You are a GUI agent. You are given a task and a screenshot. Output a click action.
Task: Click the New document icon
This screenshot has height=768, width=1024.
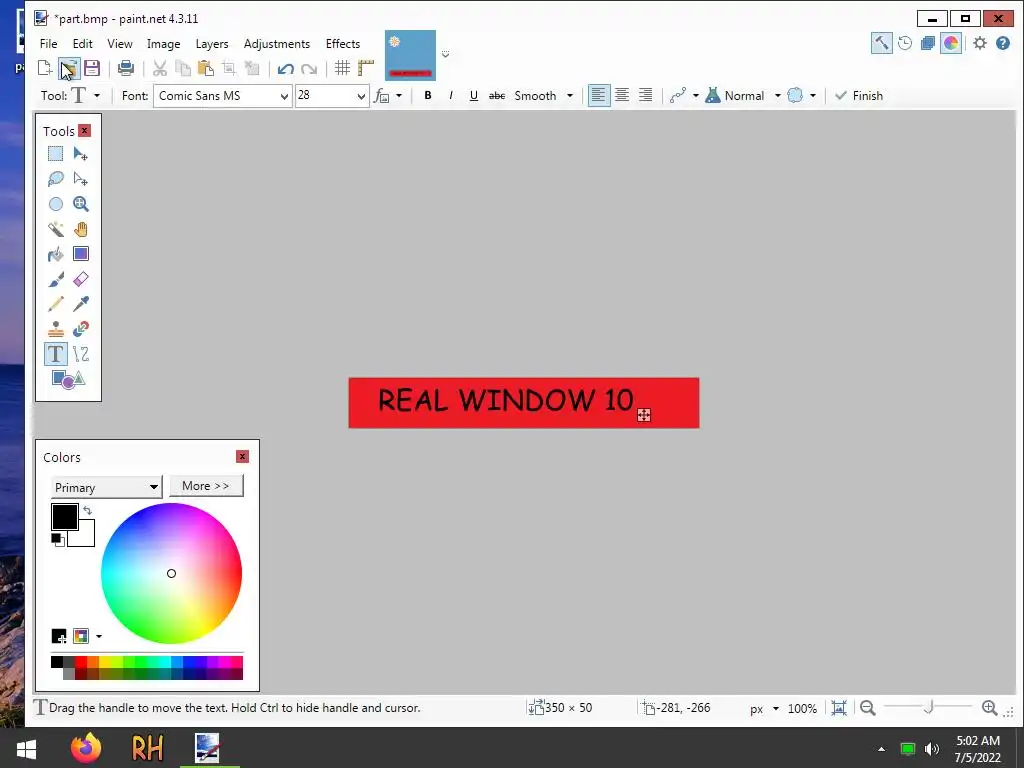tap(44, 68)
